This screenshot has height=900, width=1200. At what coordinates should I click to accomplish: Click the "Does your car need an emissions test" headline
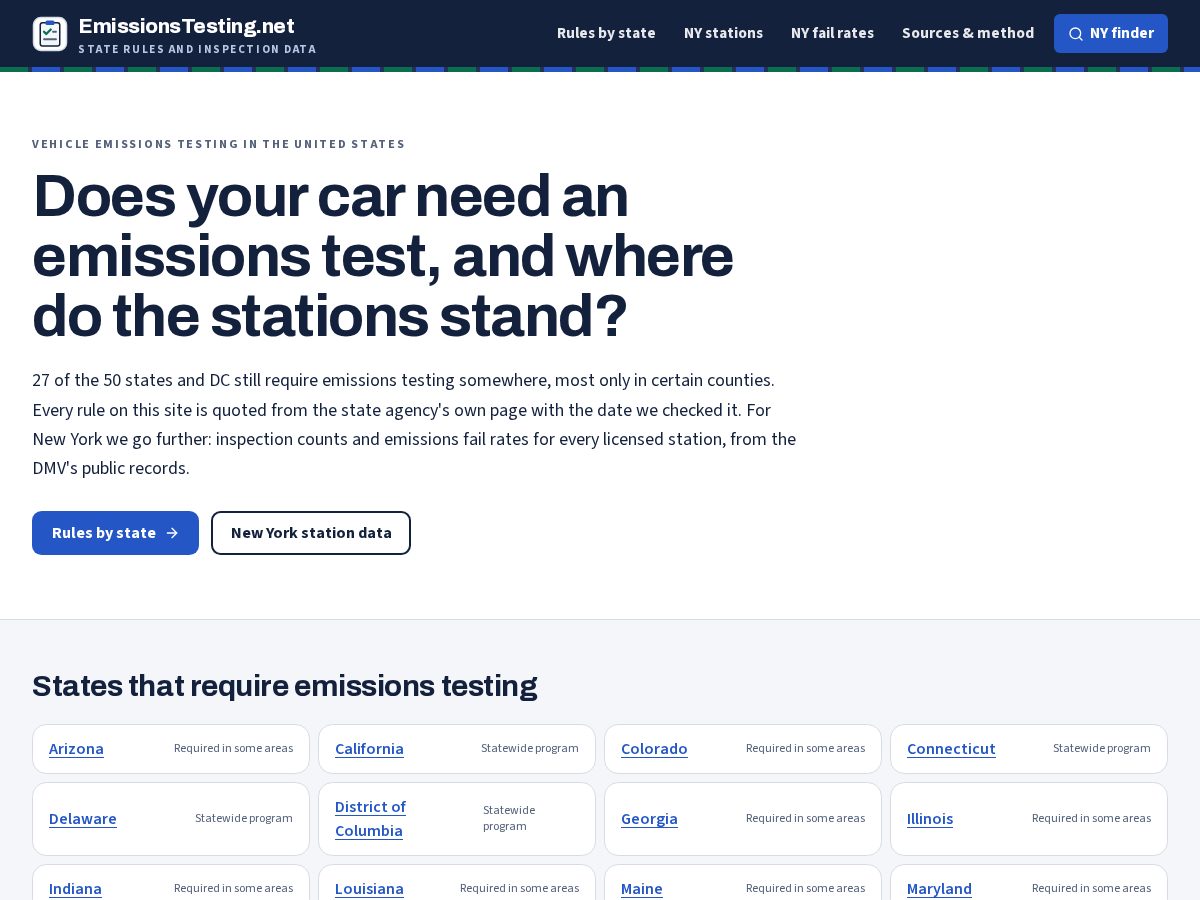(x=383, y=256)
